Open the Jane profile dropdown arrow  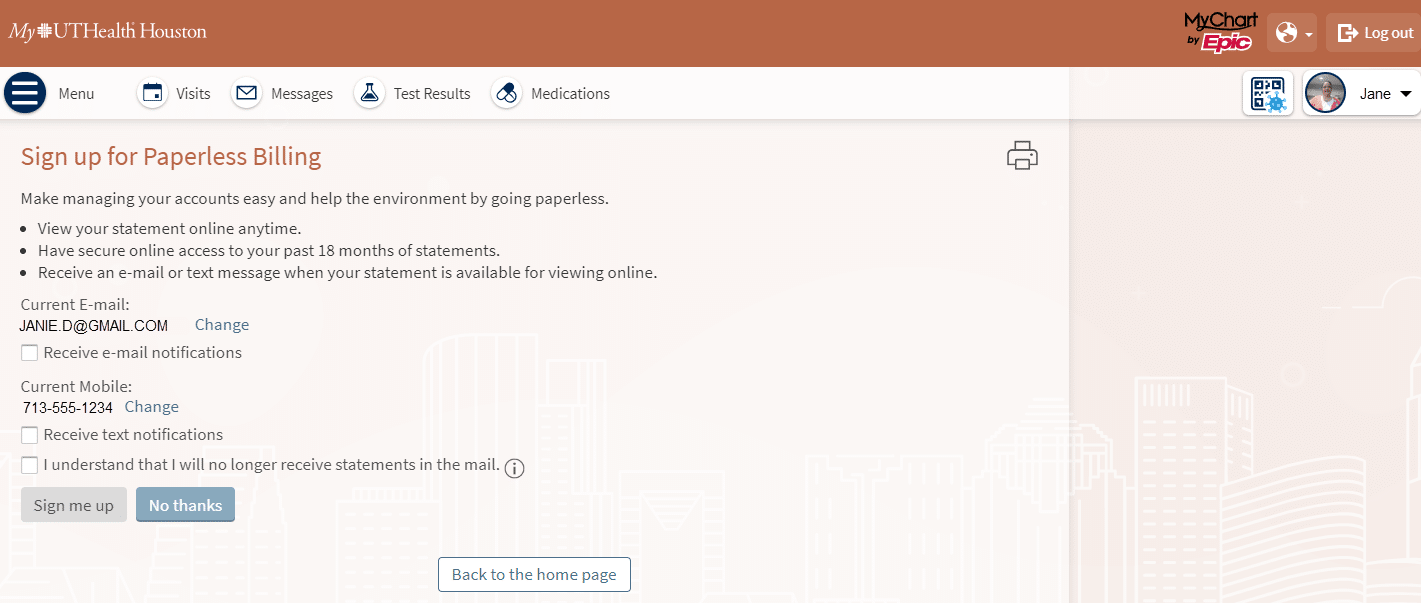point(1405,94)
